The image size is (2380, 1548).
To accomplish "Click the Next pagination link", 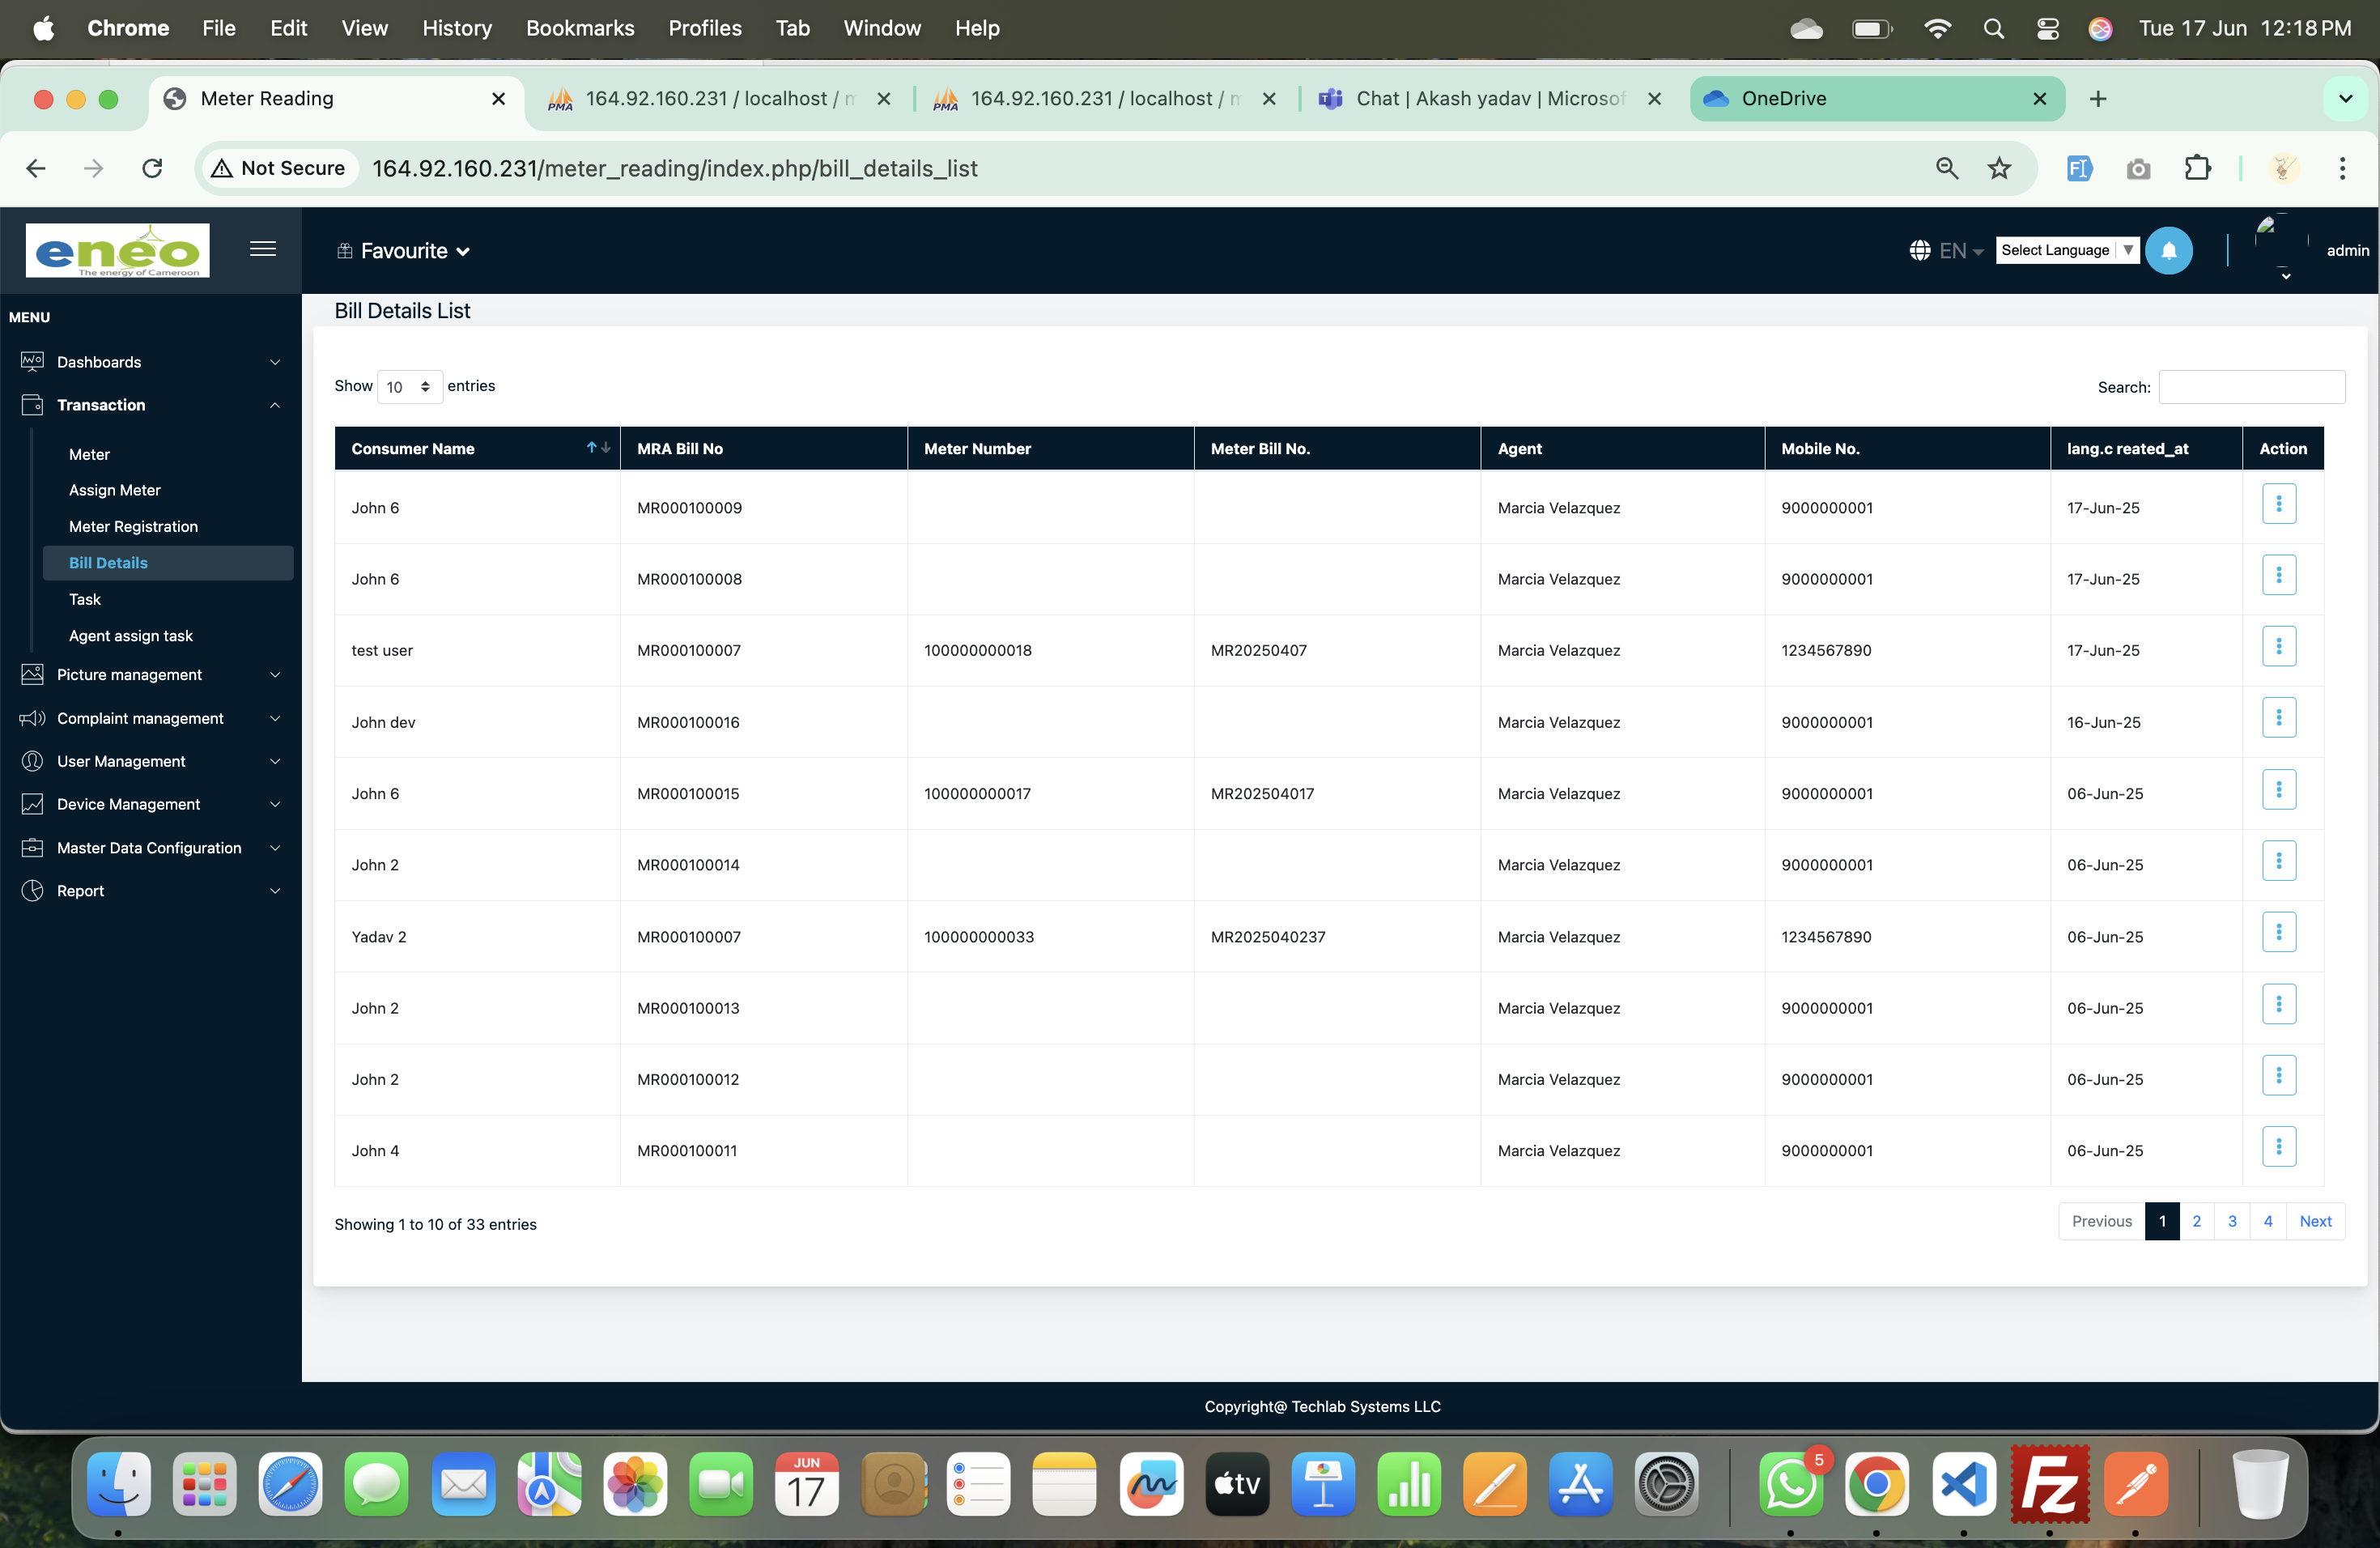I will coord(2314,1221).
